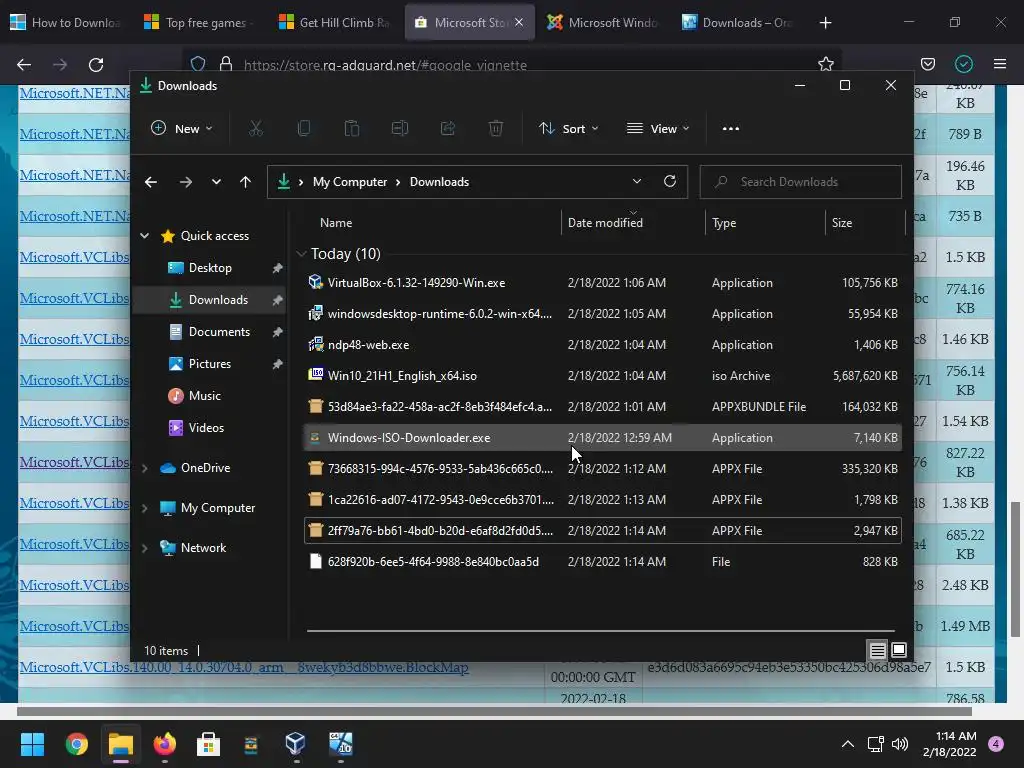Expand the OneDrive tree node
The height and width of the screenshot is (768, 1024).
(x=144, y=468)
